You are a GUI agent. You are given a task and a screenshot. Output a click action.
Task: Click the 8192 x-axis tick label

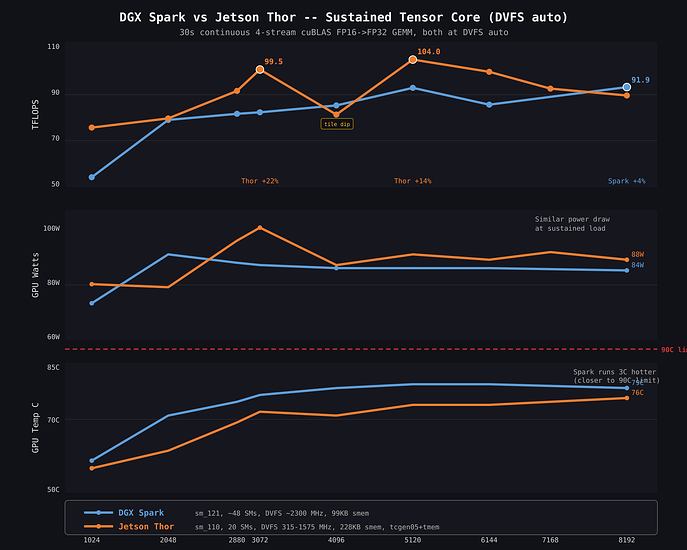coord(627,540)
